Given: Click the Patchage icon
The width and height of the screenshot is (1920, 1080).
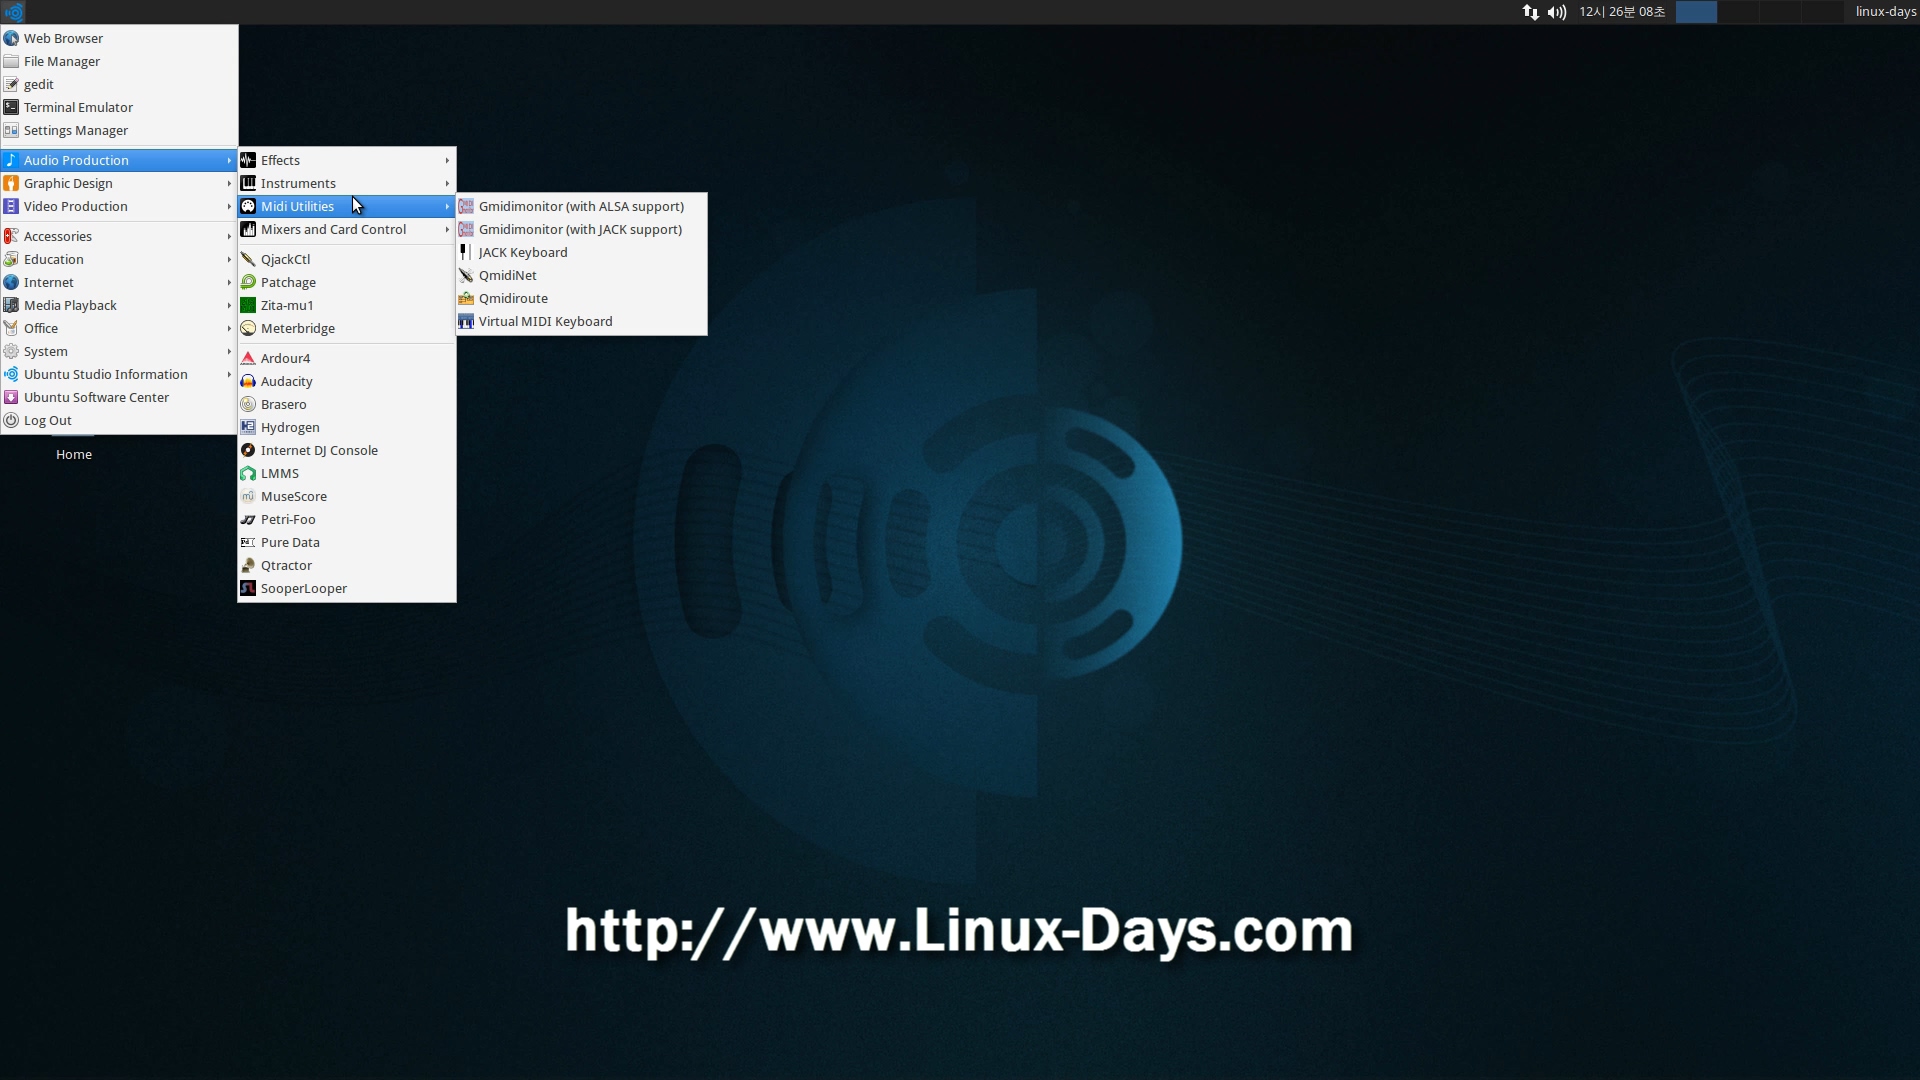Looking at the screenshot, I should (248, 282).
